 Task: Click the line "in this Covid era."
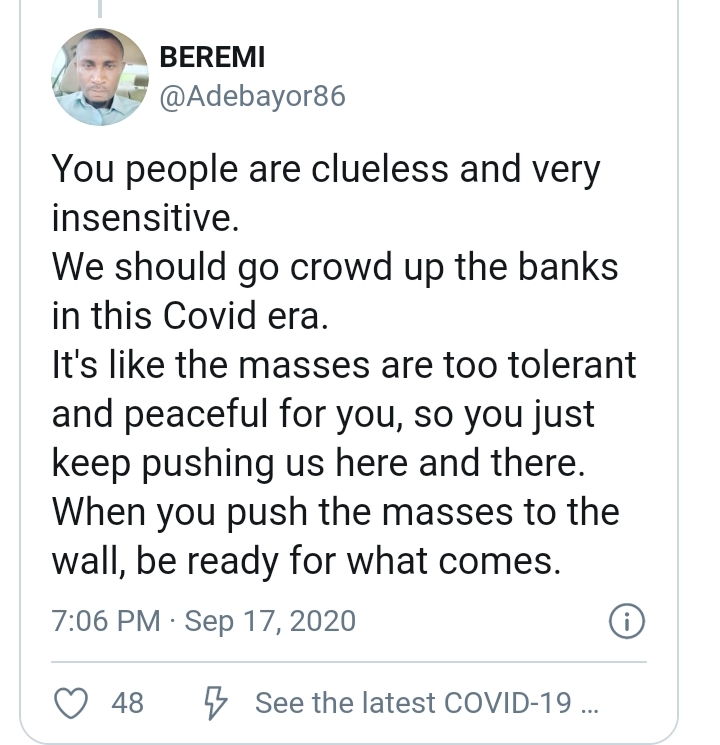pos(189,316)
